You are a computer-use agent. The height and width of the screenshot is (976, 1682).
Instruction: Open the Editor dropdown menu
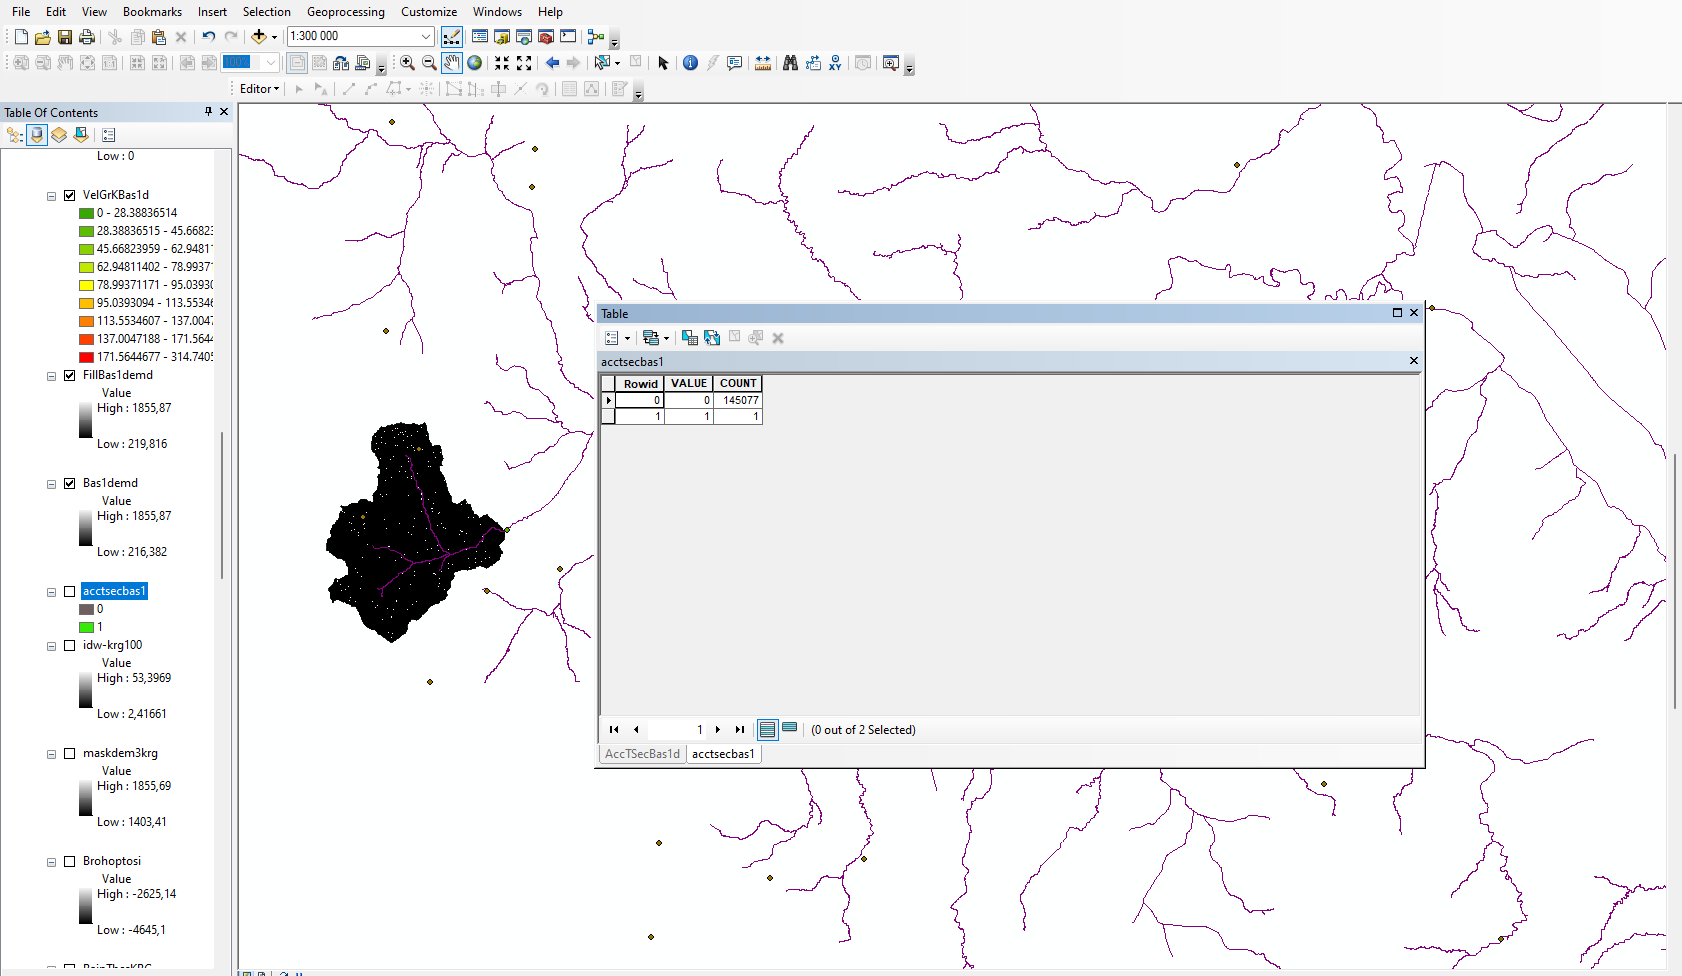pyautogui.click(x=260, y=89)
